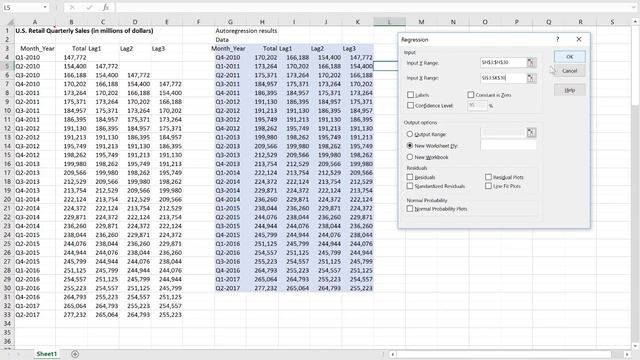Switch to the Sheet1 tab
The width and height of the screenshot is (640, 360).
47,354
